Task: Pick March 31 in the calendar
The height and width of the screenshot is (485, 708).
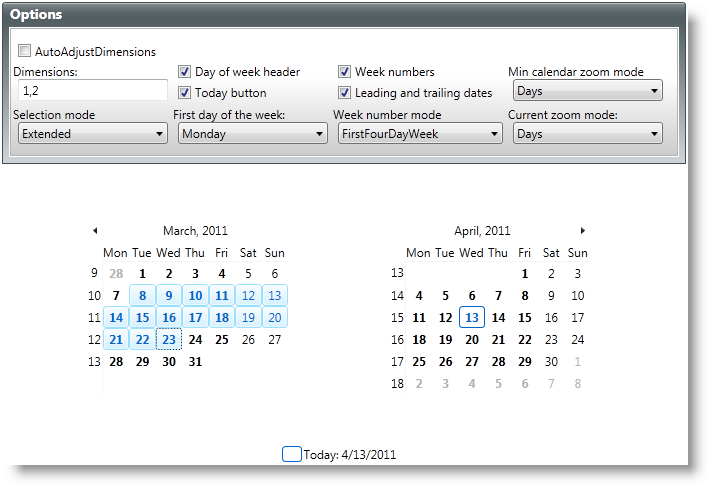Action: (x=195, y=361)
